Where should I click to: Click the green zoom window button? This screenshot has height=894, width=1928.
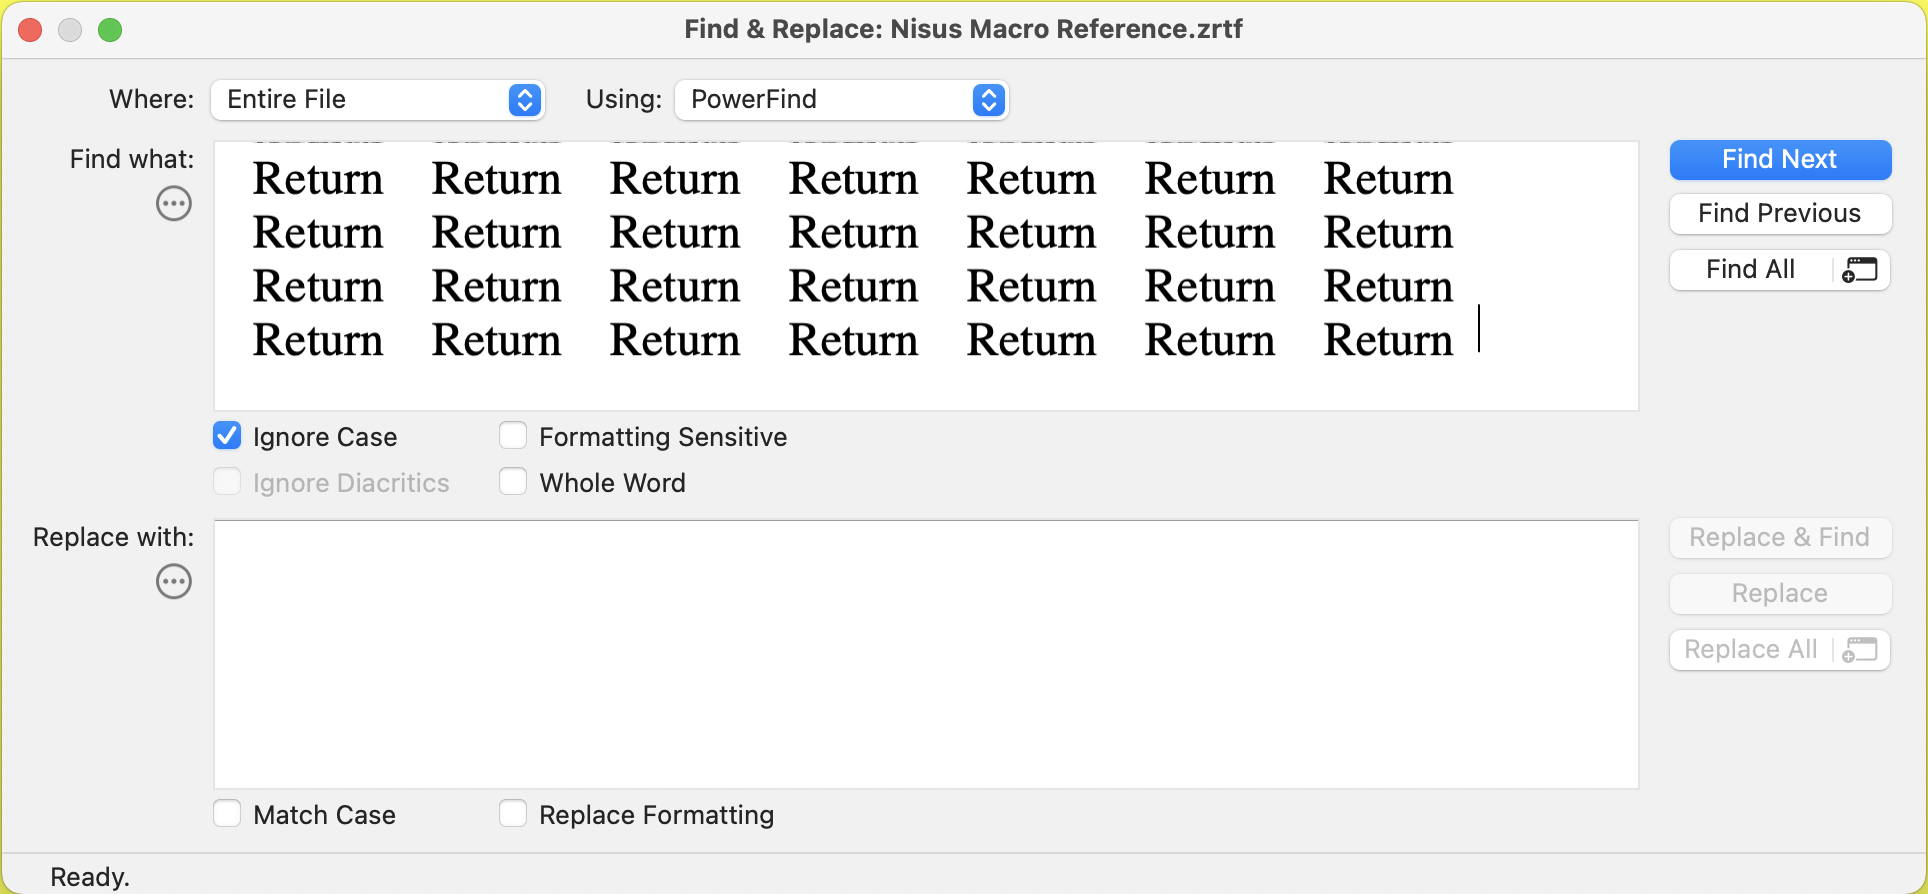[110, 30]
